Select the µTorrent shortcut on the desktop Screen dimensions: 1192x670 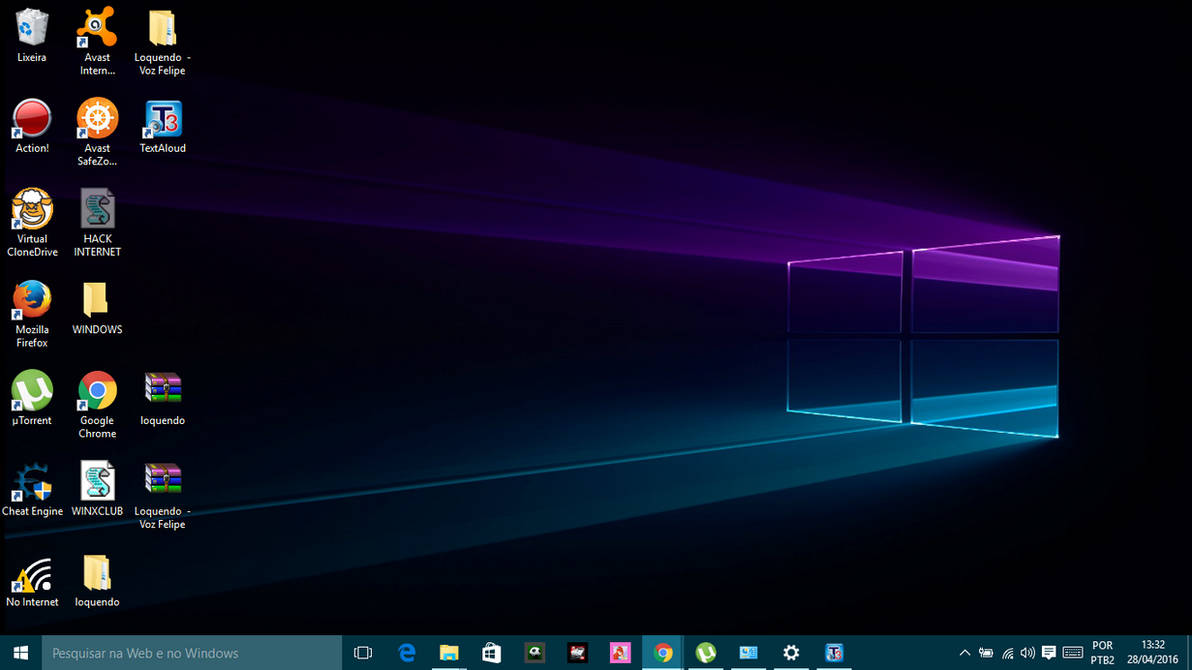[32, 398]
